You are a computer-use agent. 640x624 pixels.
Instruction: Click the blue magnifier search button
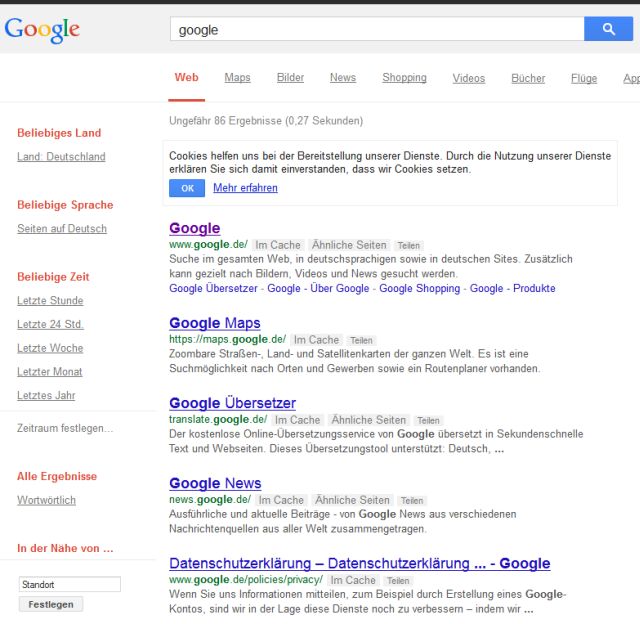point(608,29)
